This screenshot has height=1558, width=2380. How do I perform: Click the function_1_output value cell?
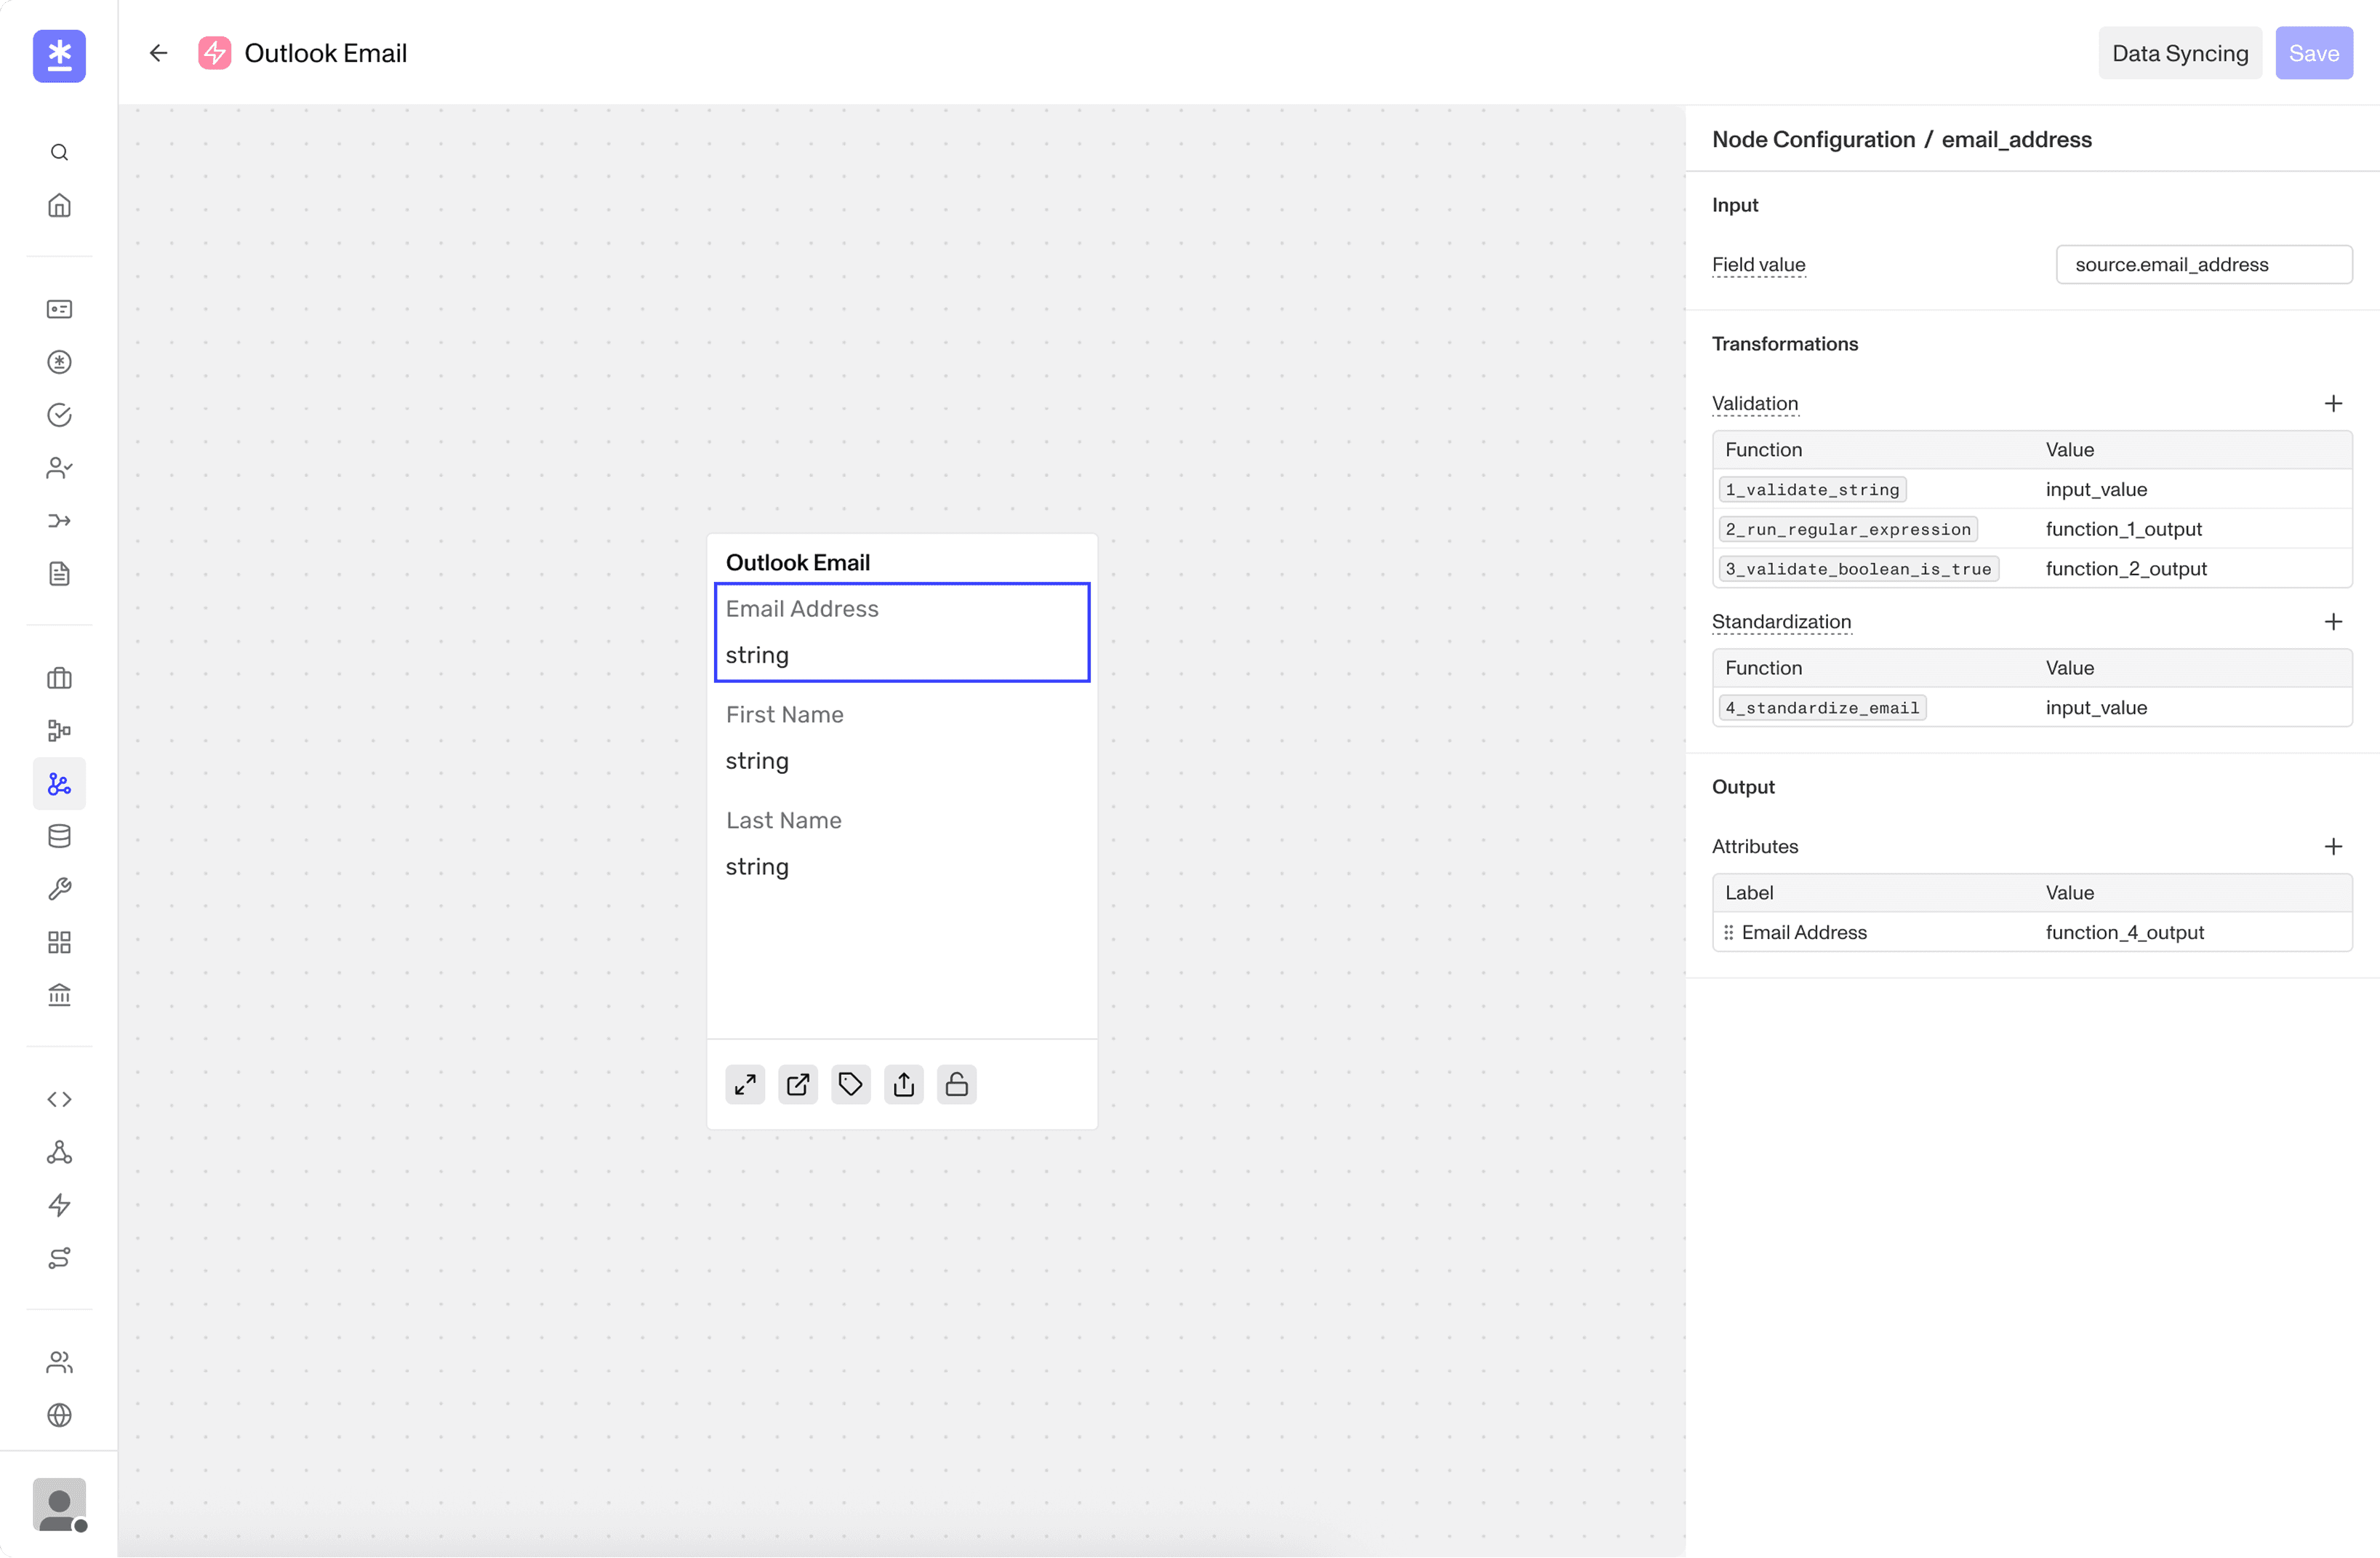pyautogui.click(x=2123, y=529)
